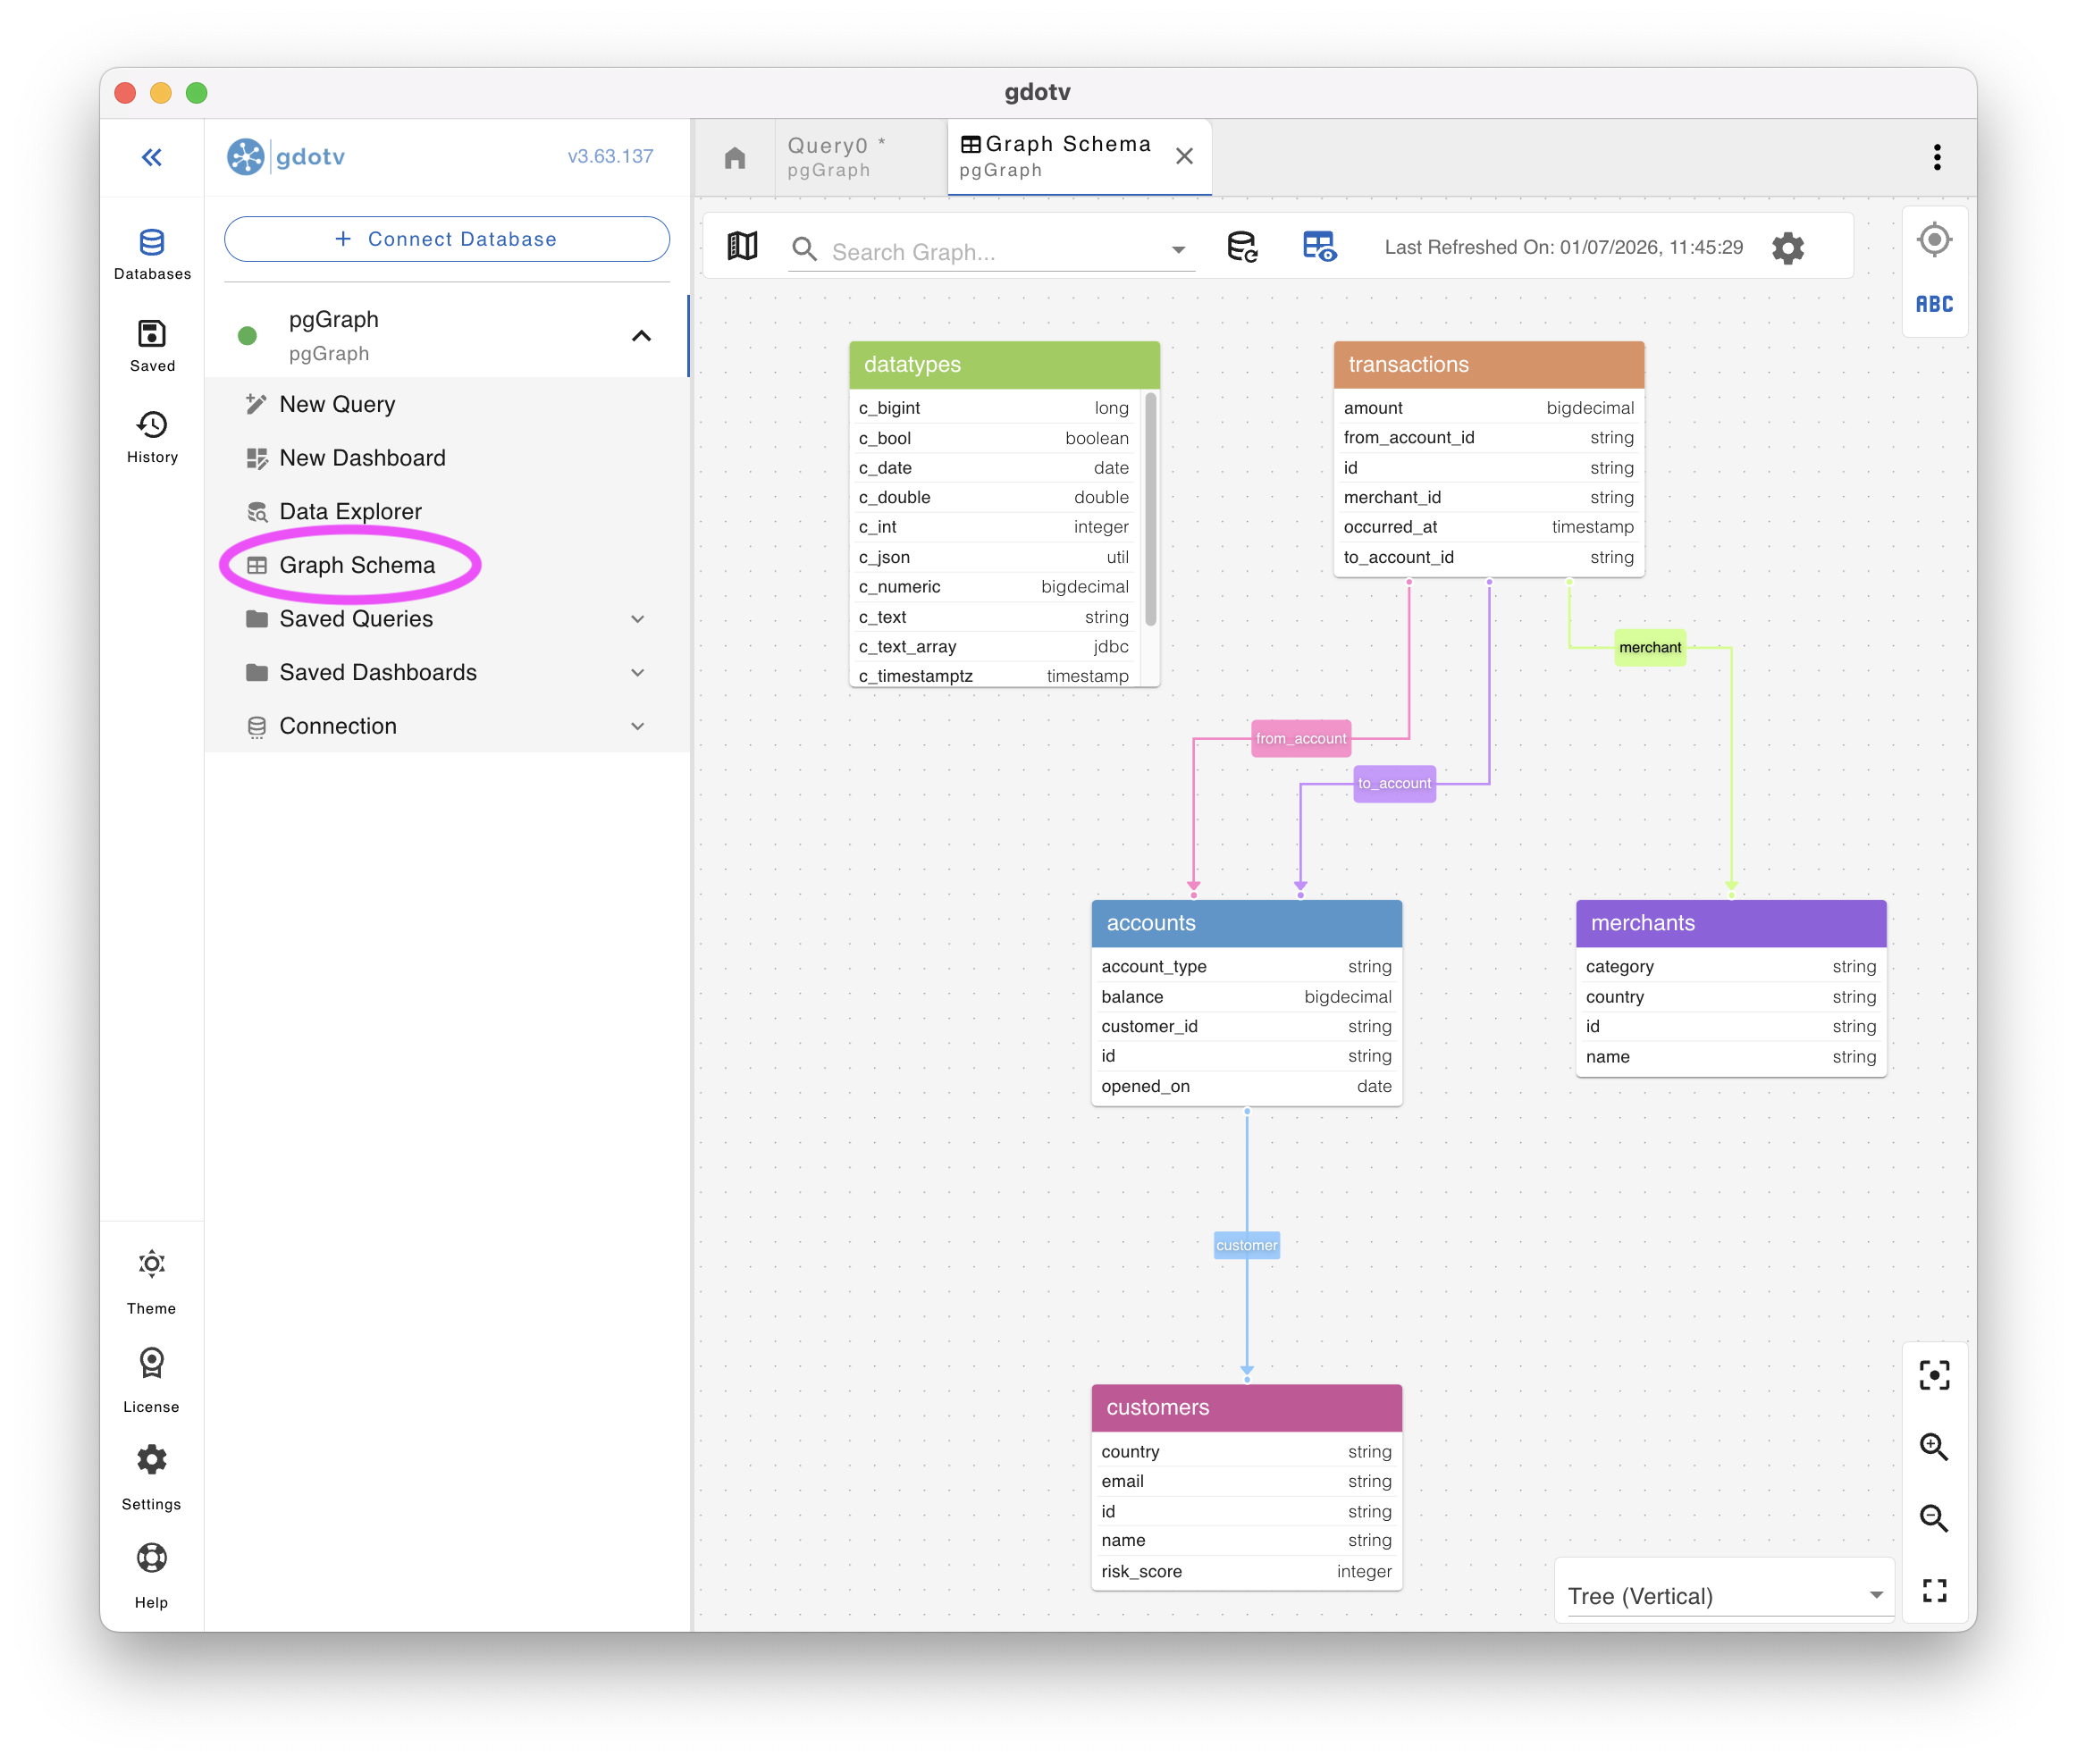Click the table view eye icon
The height and width of the screenshot is (1764, 2077).
[1319, 246]
